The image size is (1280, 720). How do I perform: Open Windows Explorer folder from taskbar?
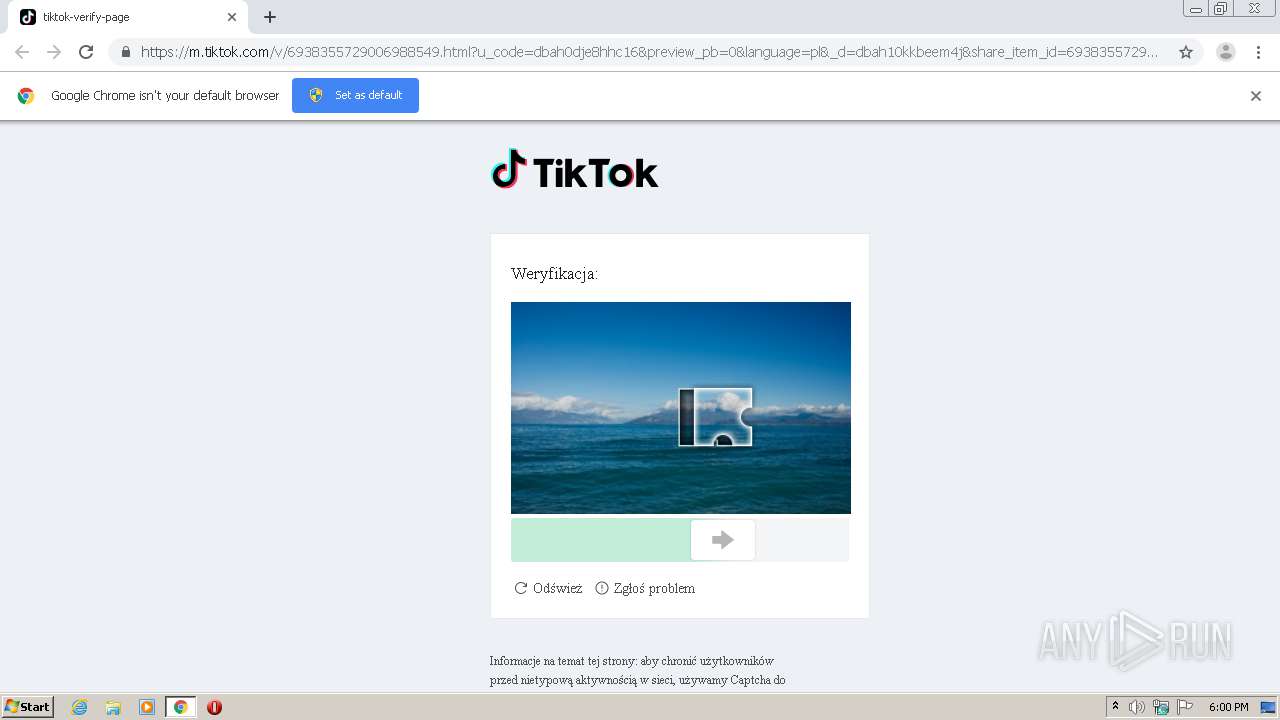pos(113,707)
